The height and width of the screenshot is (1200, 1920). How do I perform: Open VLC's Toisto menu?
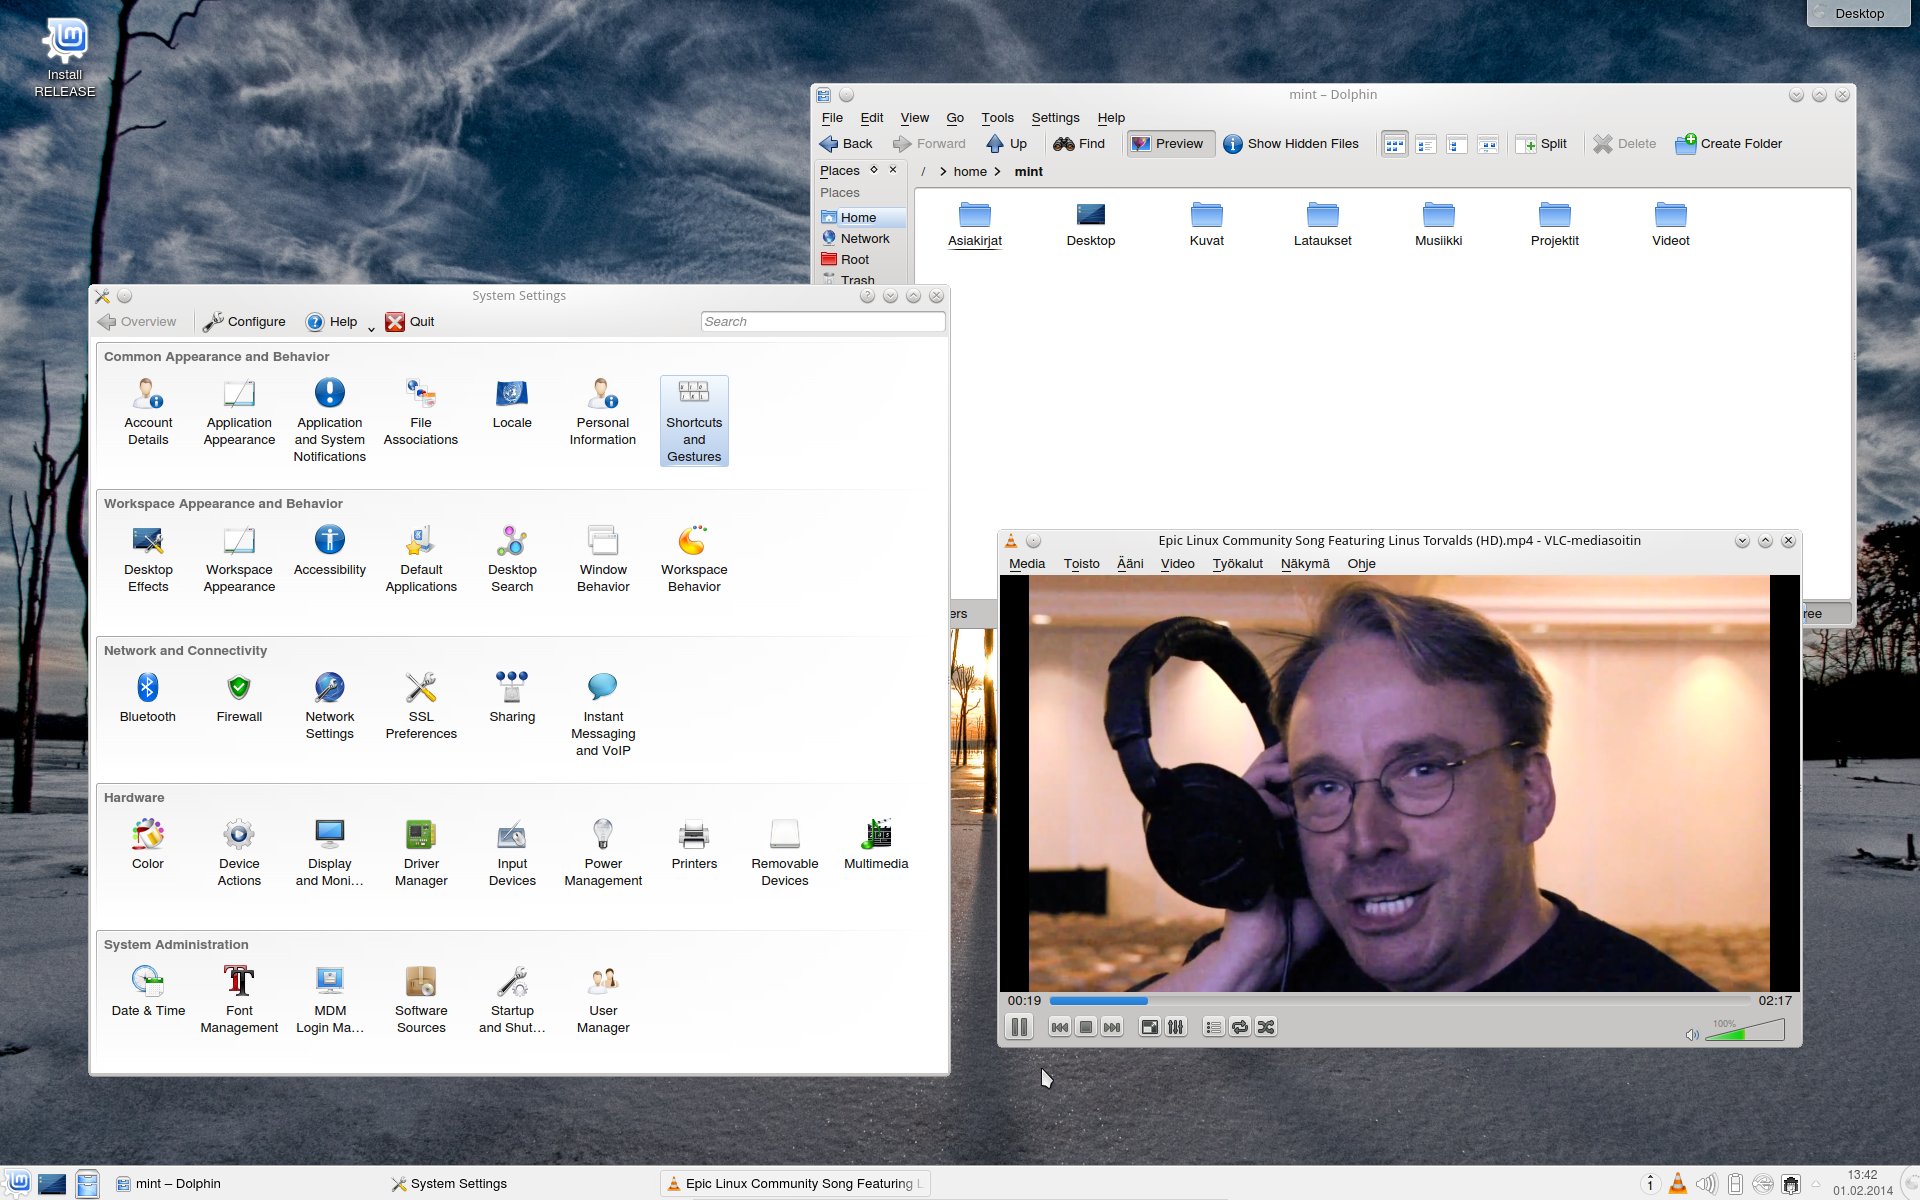[x=1081, y=564]
